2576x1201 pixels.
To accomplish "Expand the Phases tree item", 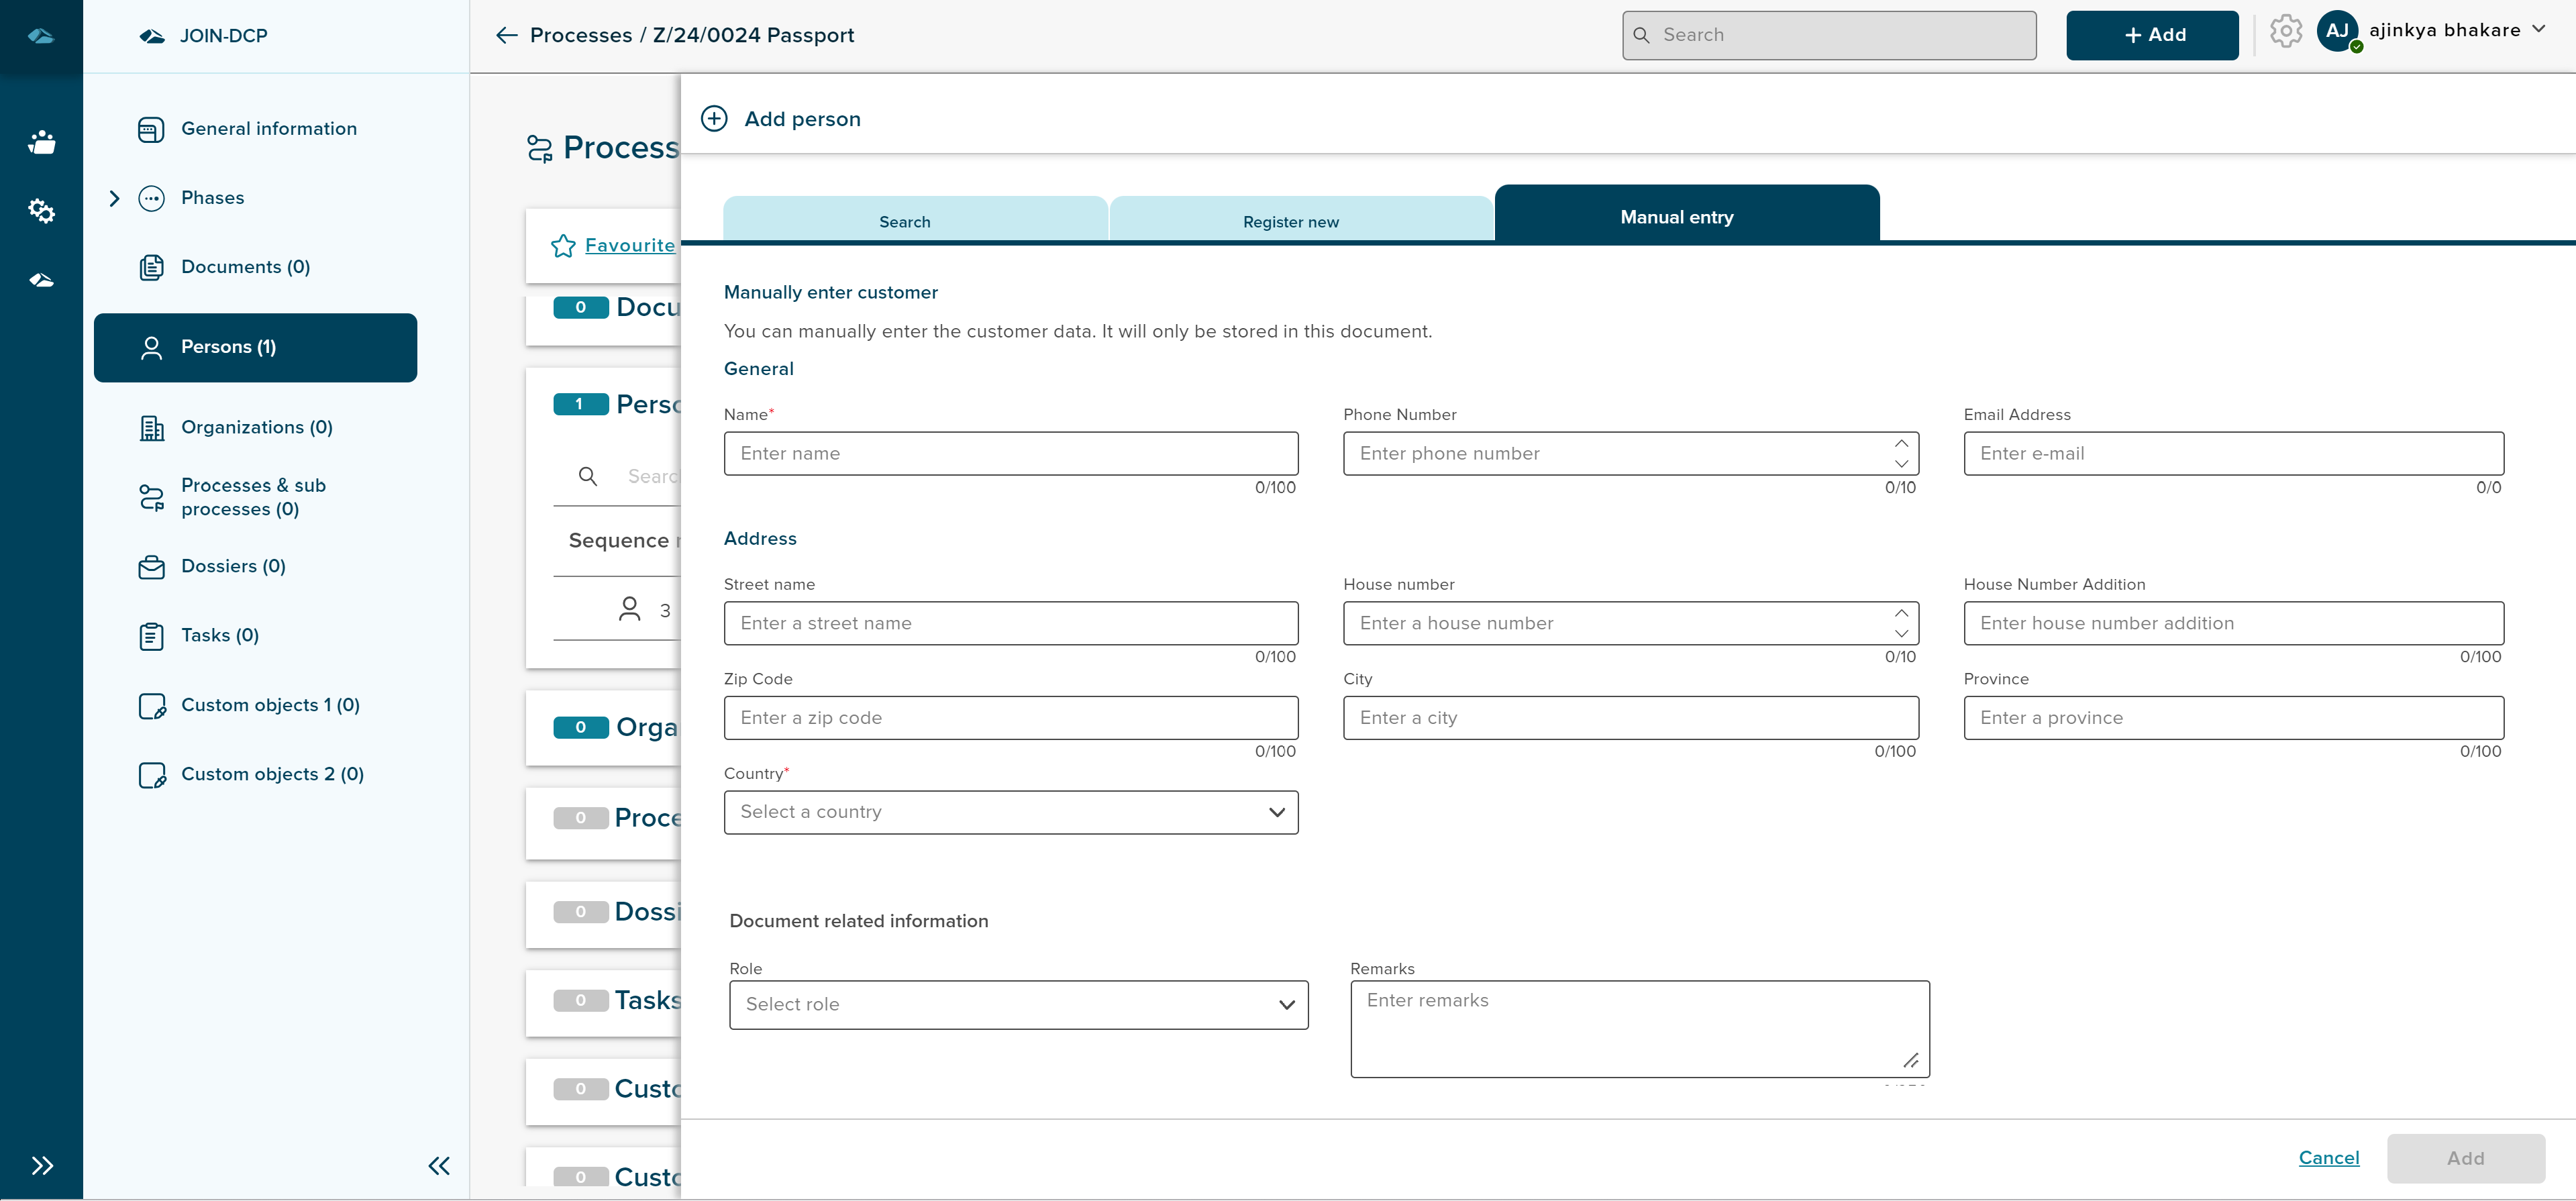I will (114, 198).
